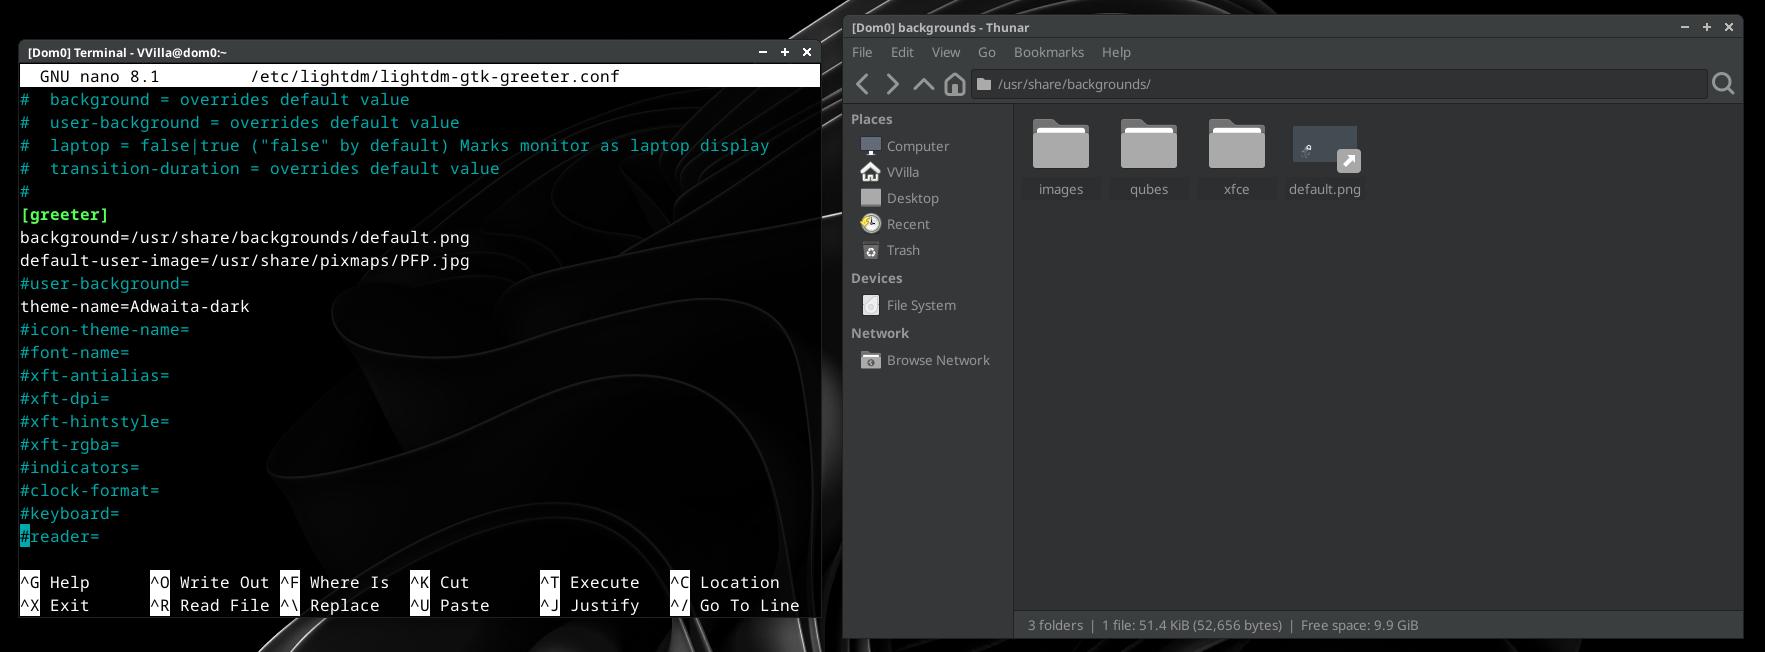The image size is (1765, 652).
Task: Open Recent in the sidebar
Action: point(907,224)
